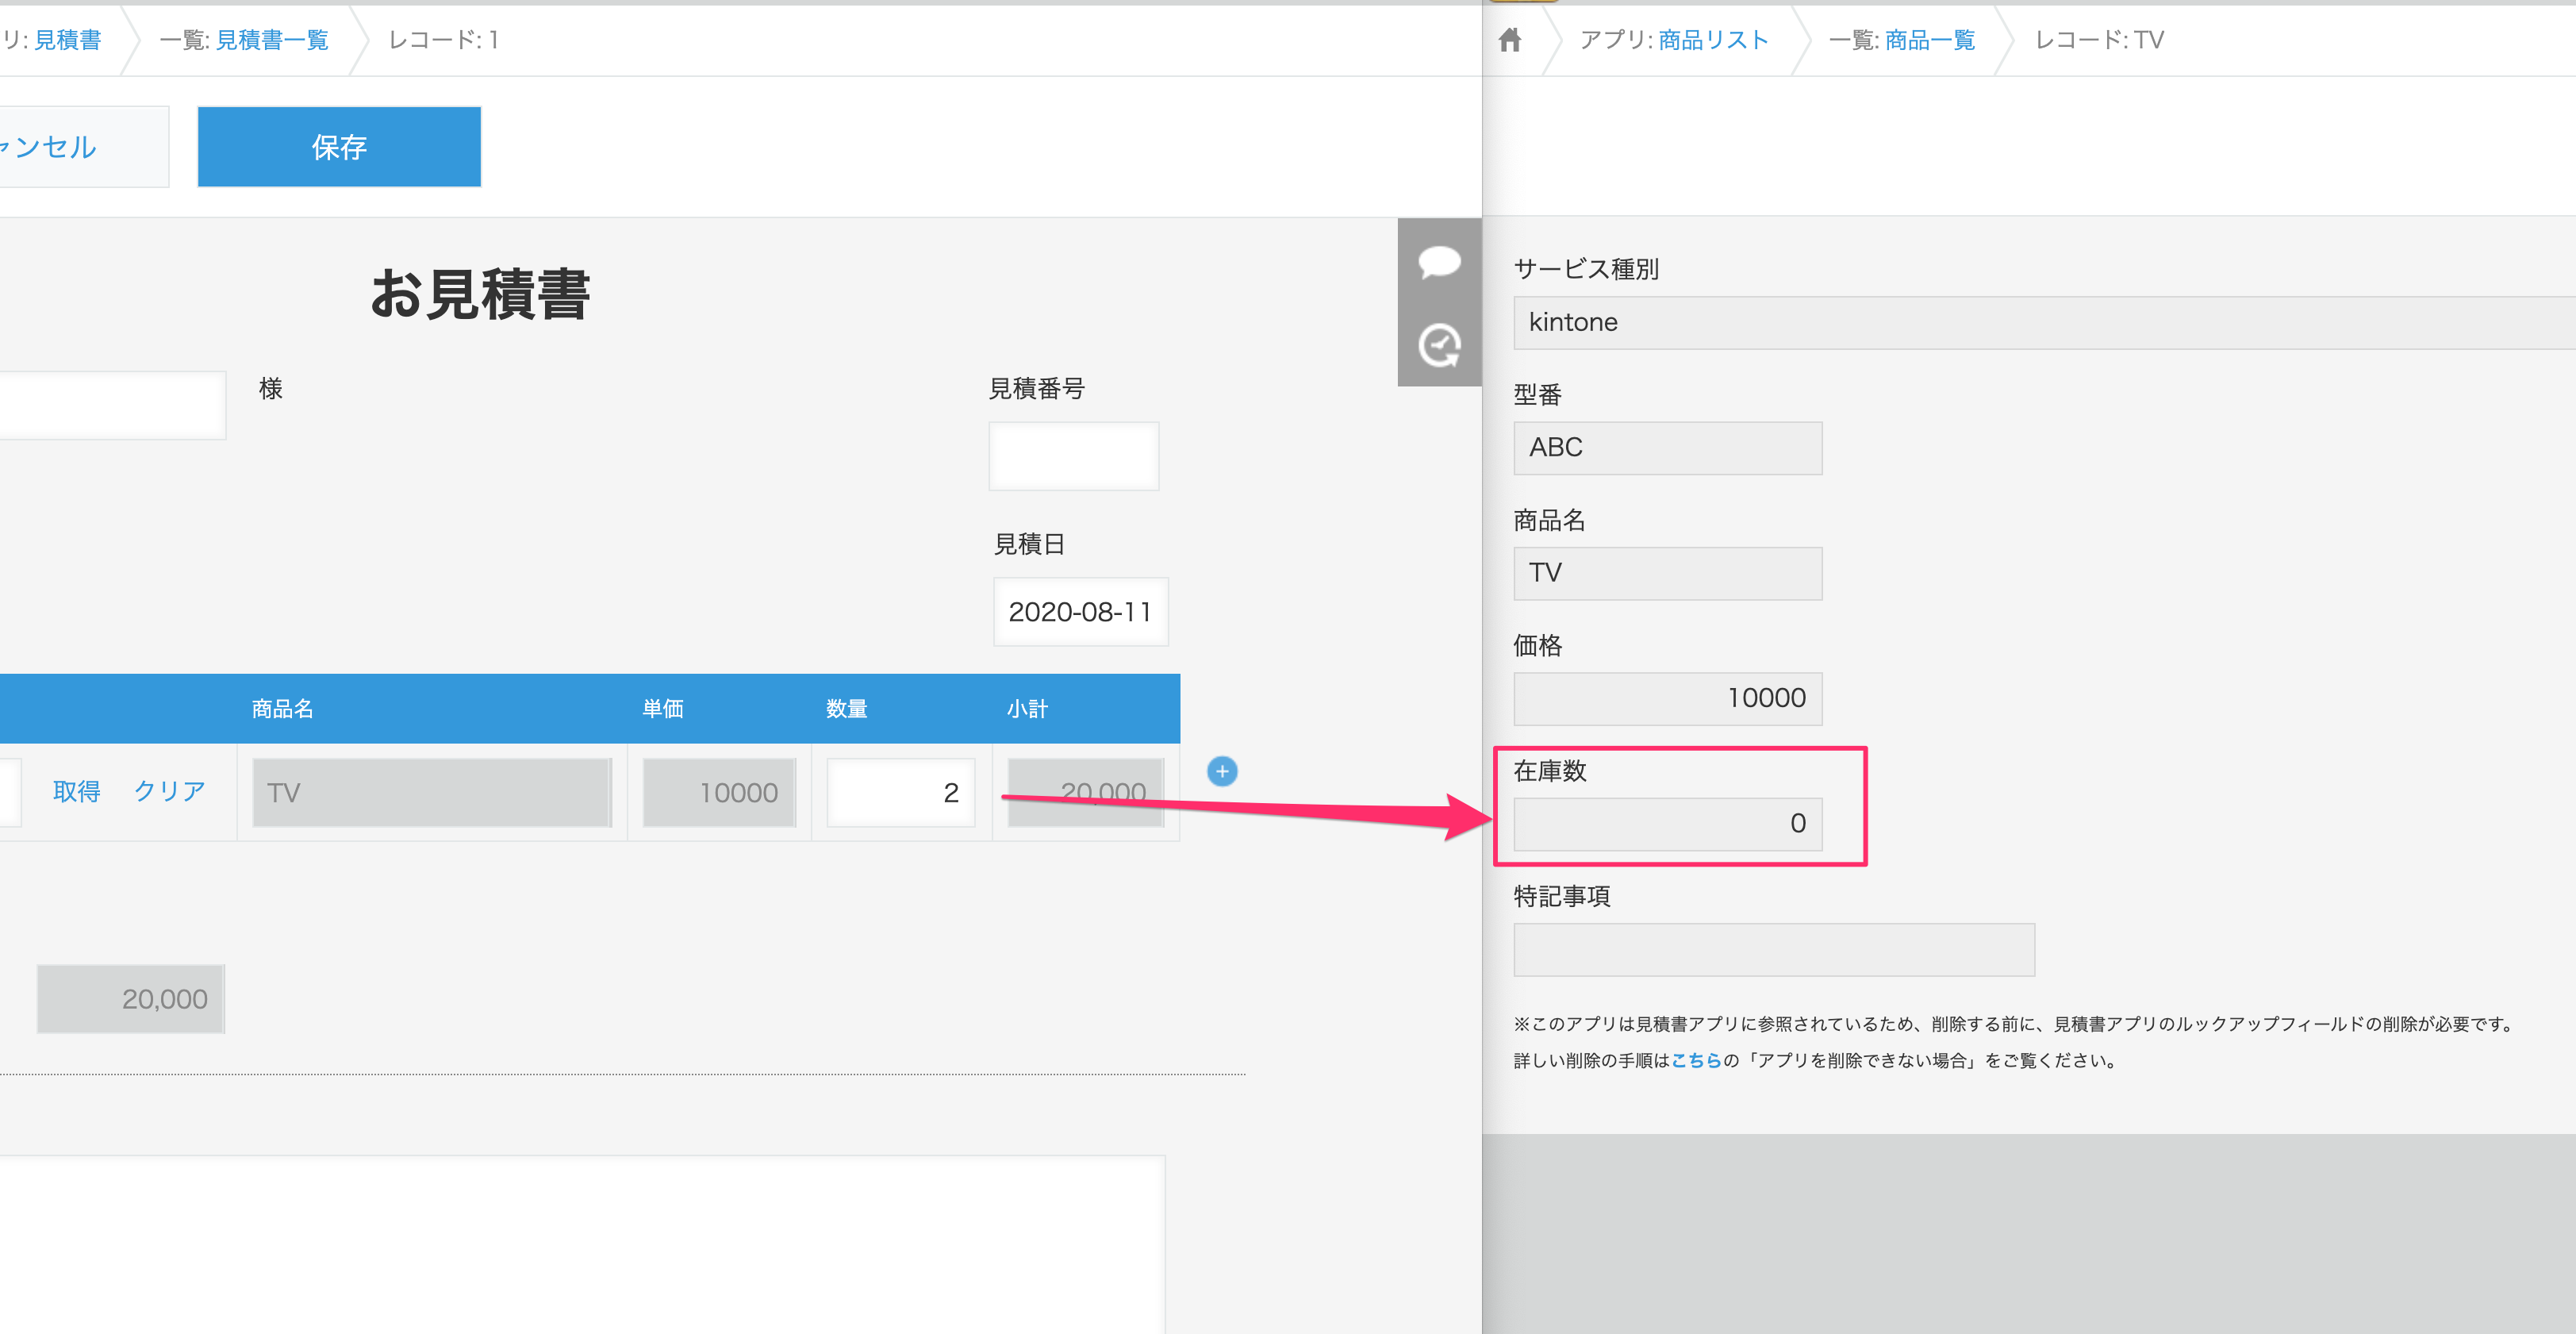
Task: Open the 商品一覧 view breadcrumb link
Action: (1929, 40)
